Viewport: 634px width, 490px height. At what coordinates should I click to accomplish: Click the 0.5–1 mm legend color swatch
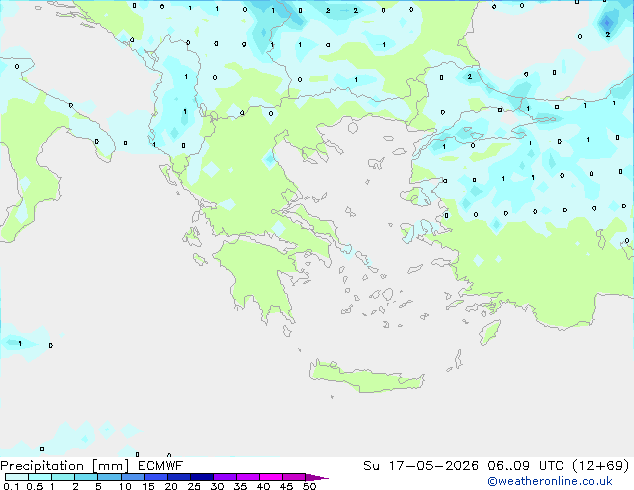pos(40,477)
